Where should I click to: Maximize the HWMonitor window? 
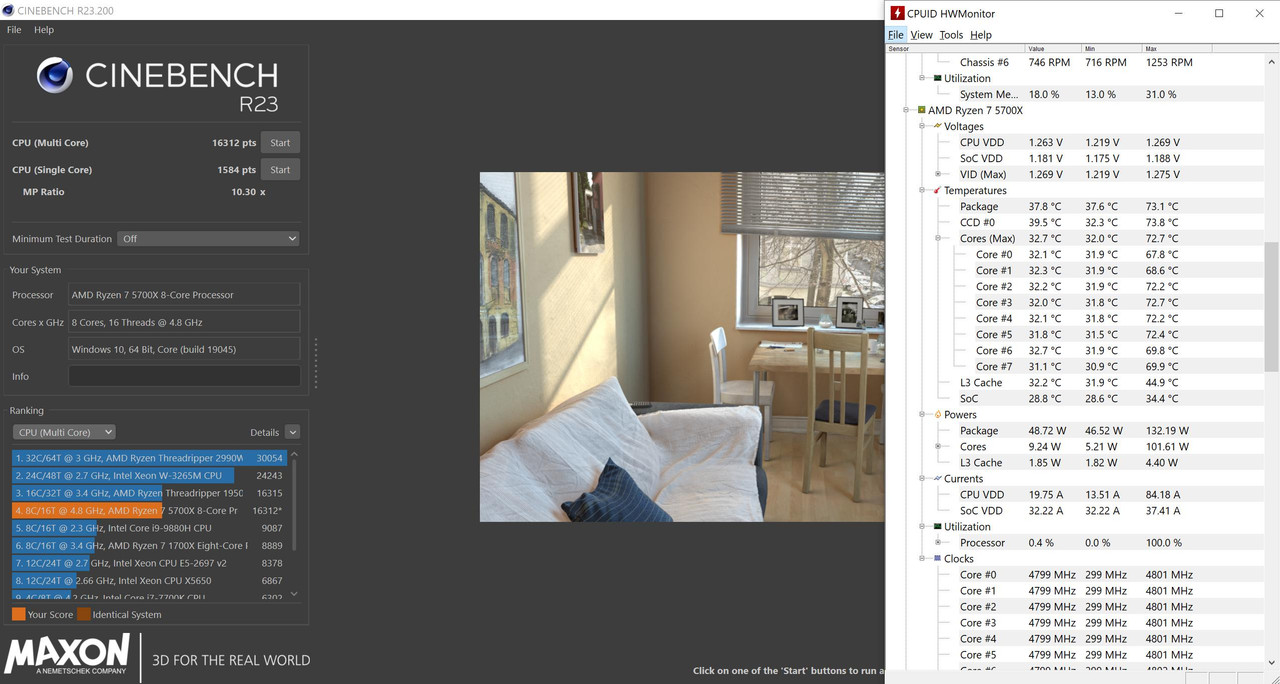pyautogui.click(x=1219, y=13)
